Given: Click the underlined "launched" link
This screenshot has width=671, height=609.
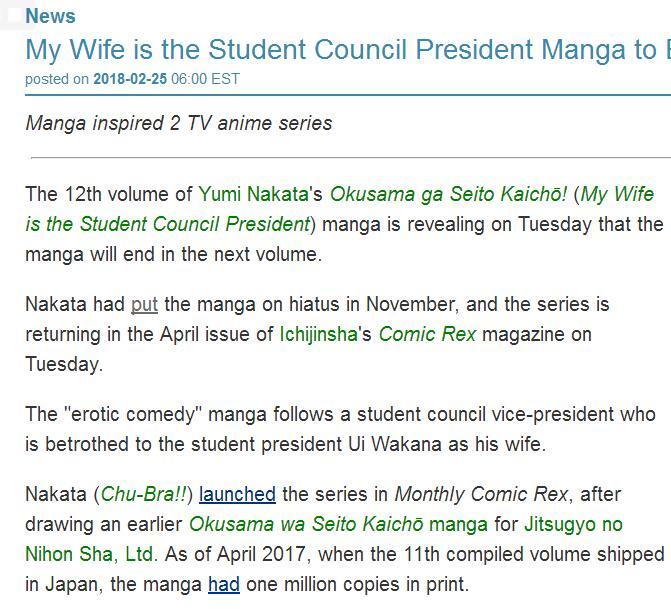Looking at the screenshot, I should tap(237, 493).
